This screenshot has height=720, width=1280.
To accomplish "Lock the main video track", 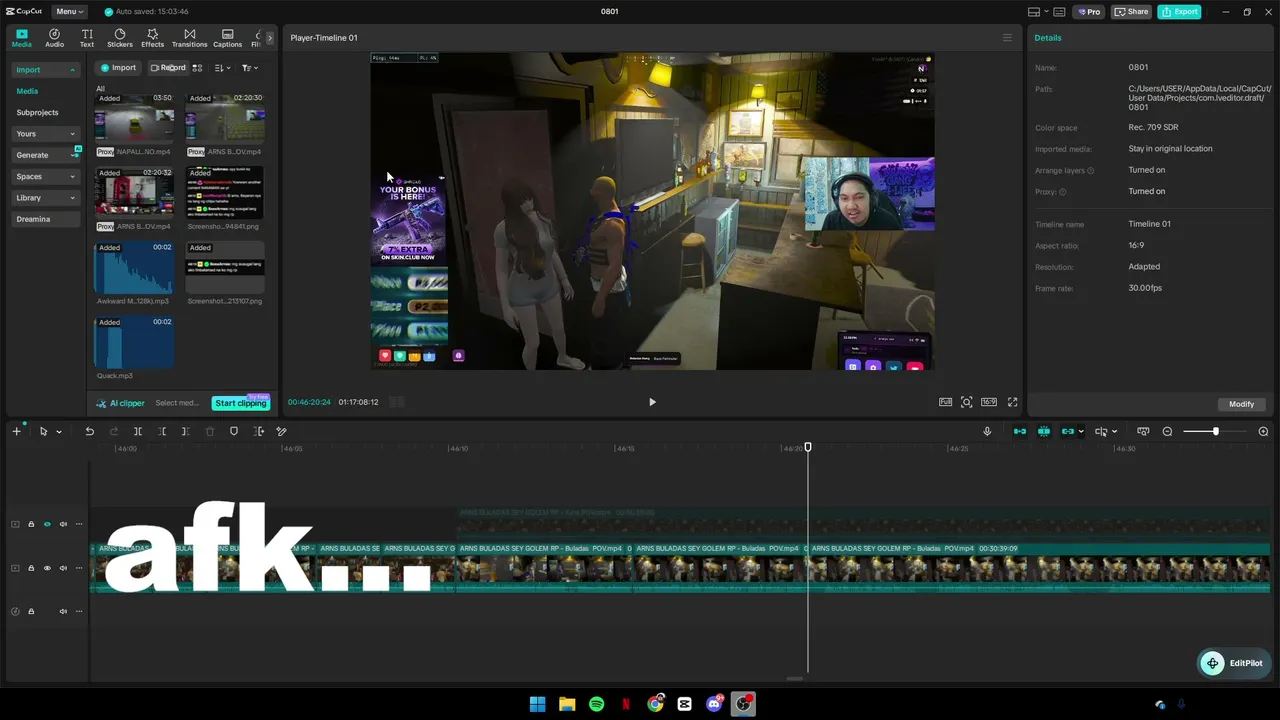I will click(x=31, y=568).
